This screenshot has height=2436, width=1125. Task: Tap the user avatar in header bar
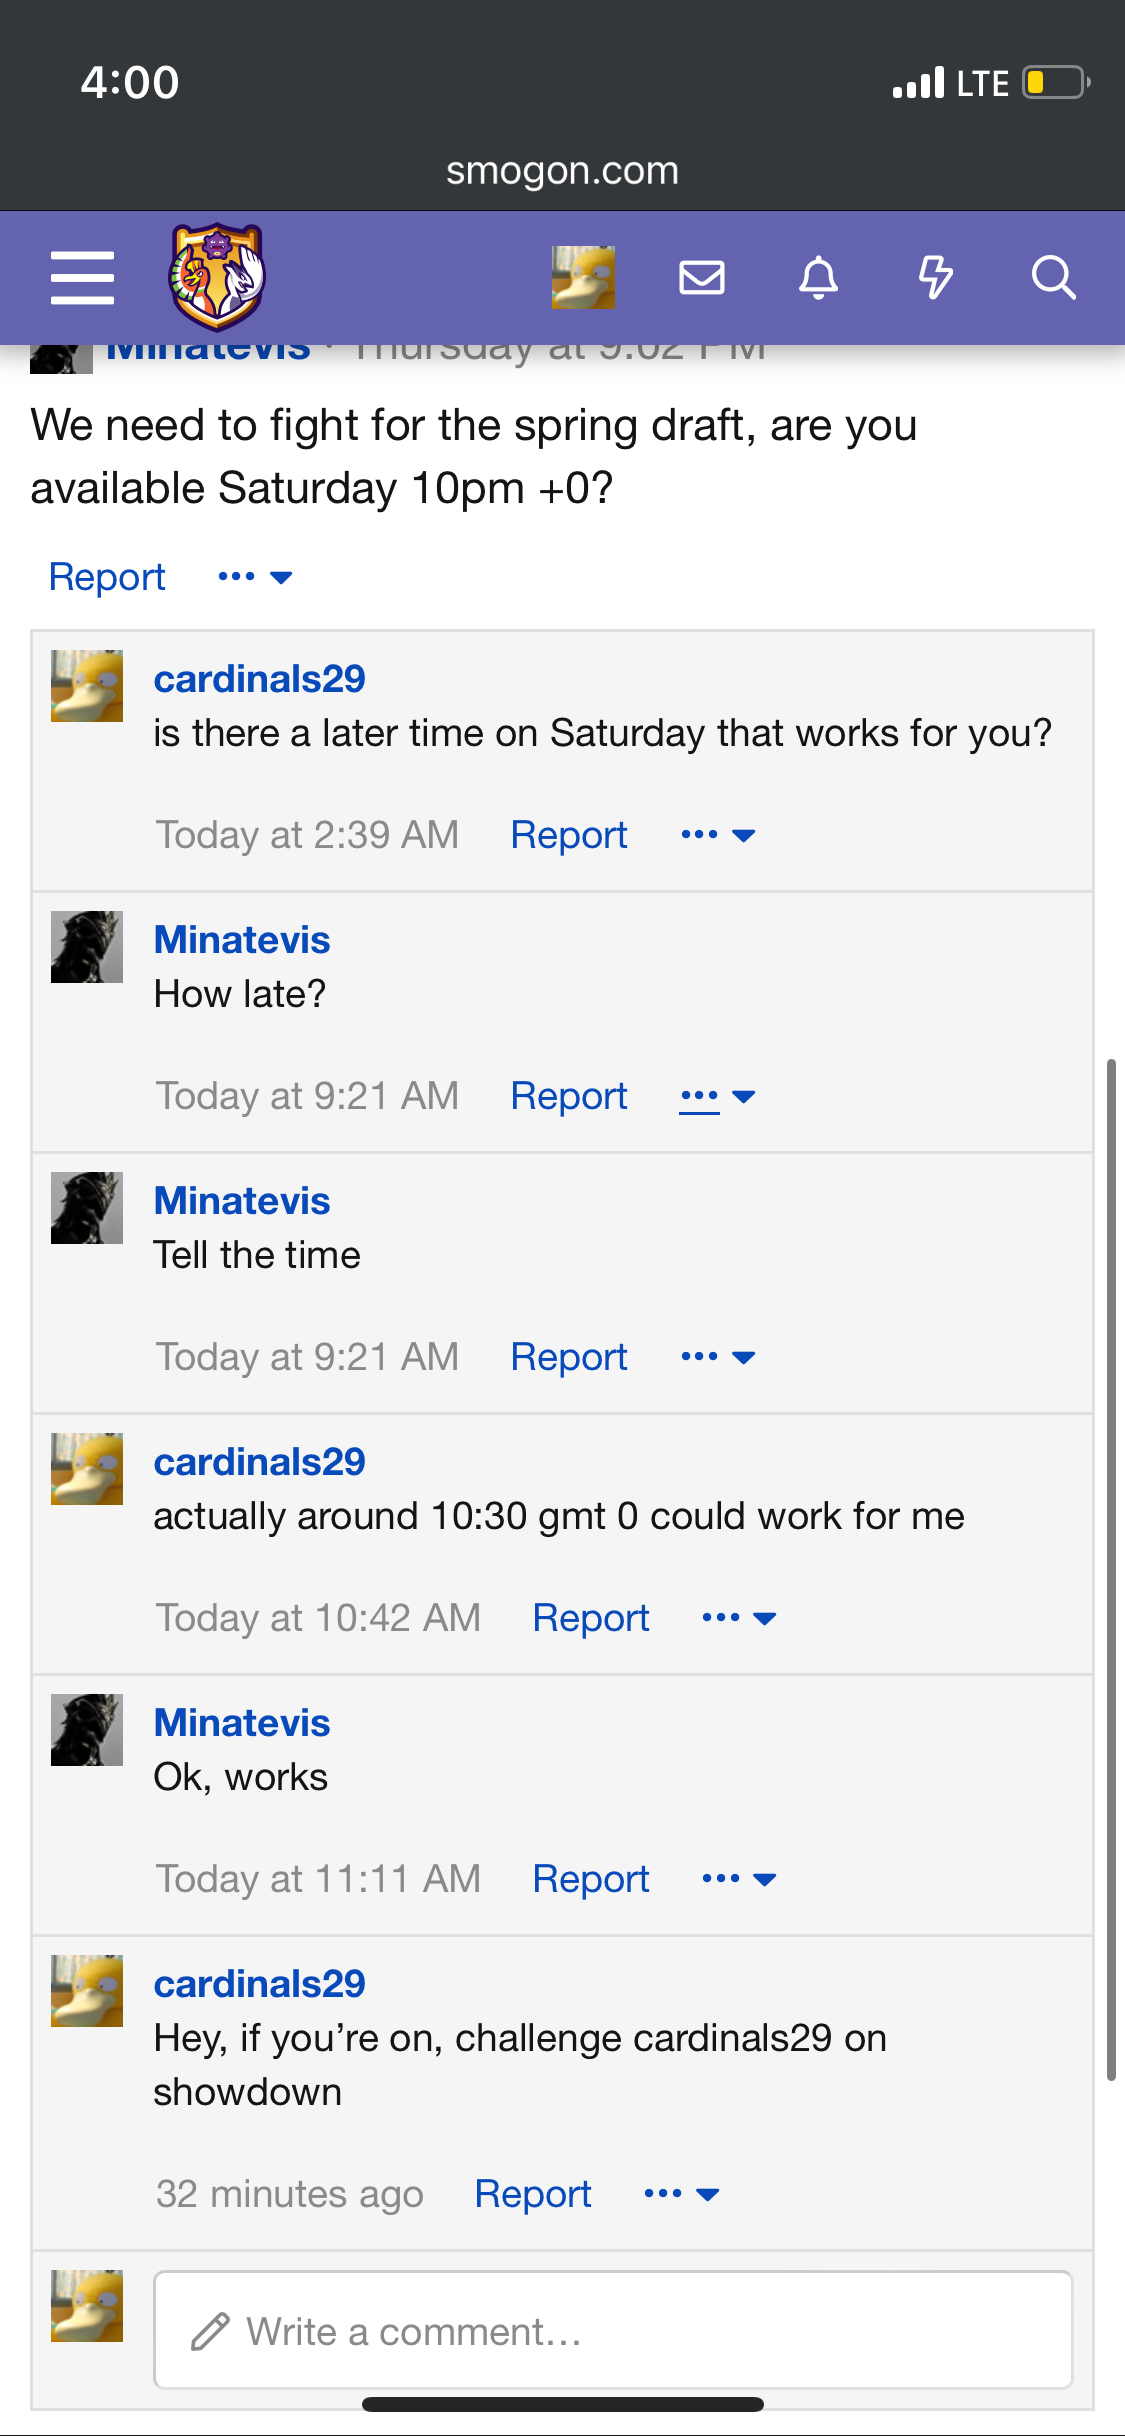583,277
